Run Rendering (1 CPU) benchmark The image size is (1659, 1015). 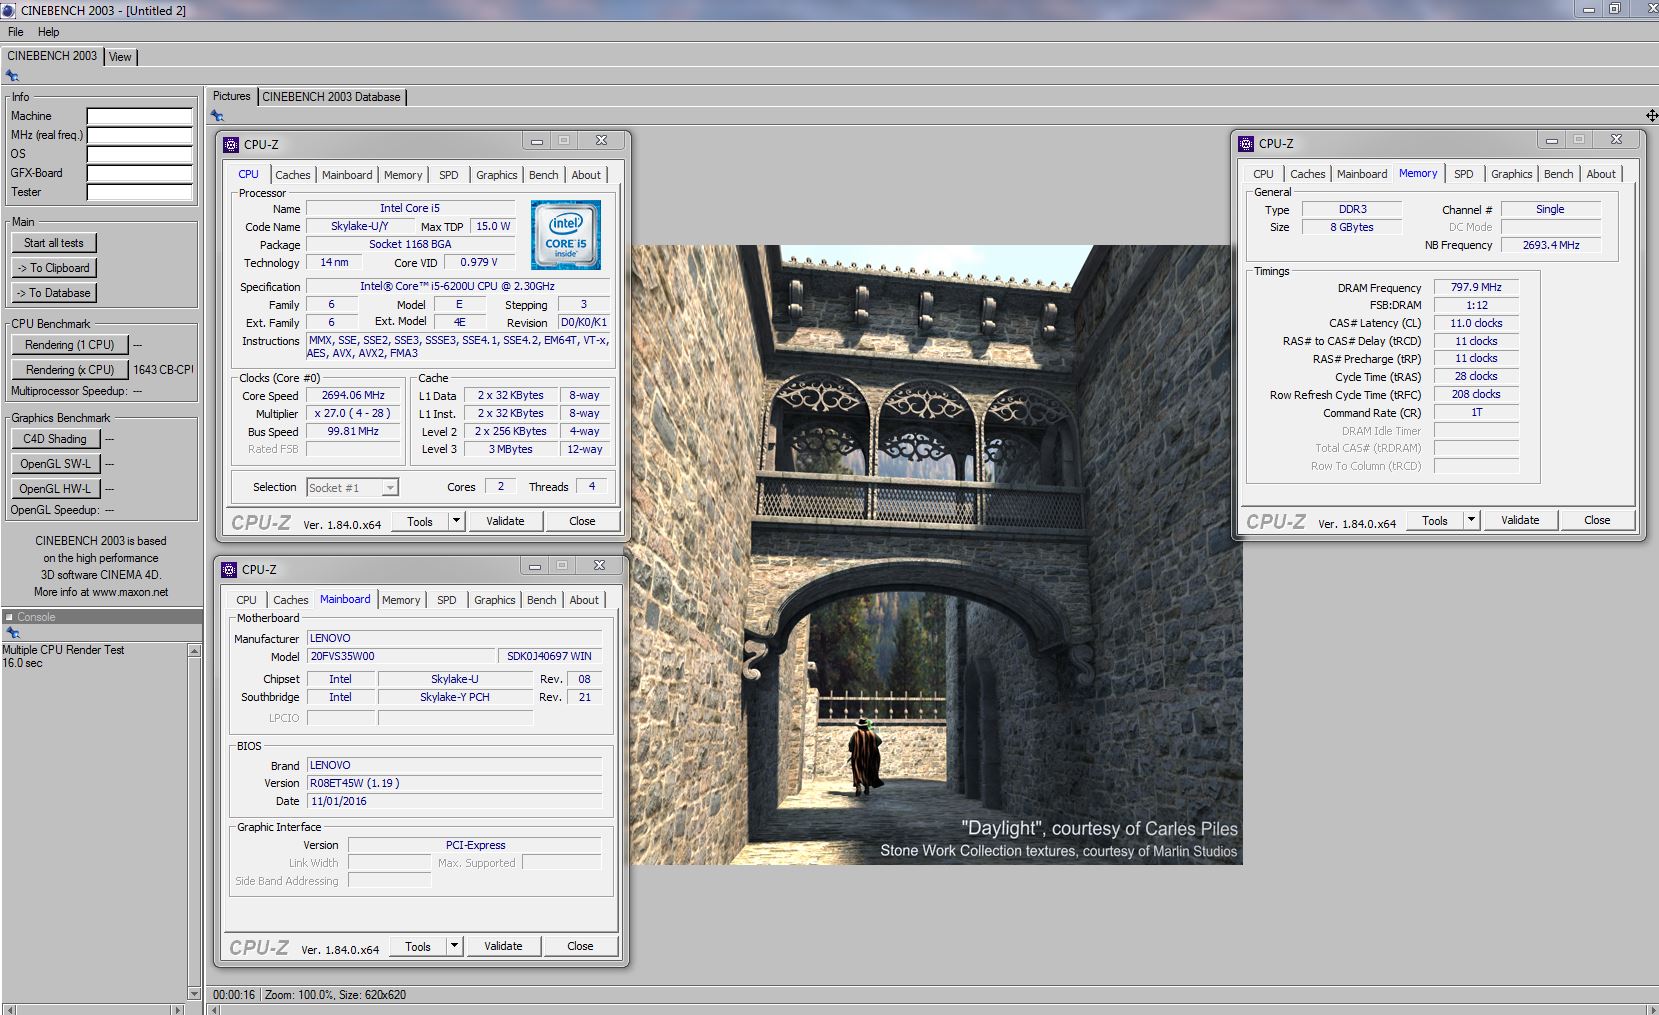(70, 345)
